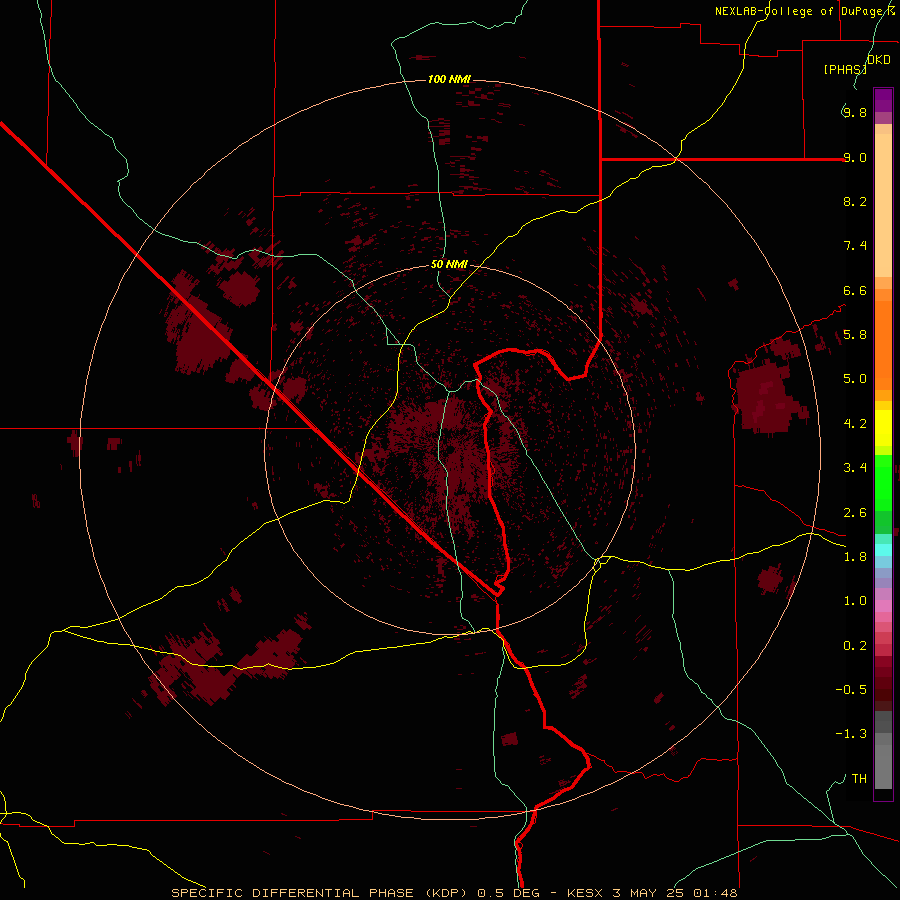Click the 5.0 value on the color scale

[x=855, y=379]
